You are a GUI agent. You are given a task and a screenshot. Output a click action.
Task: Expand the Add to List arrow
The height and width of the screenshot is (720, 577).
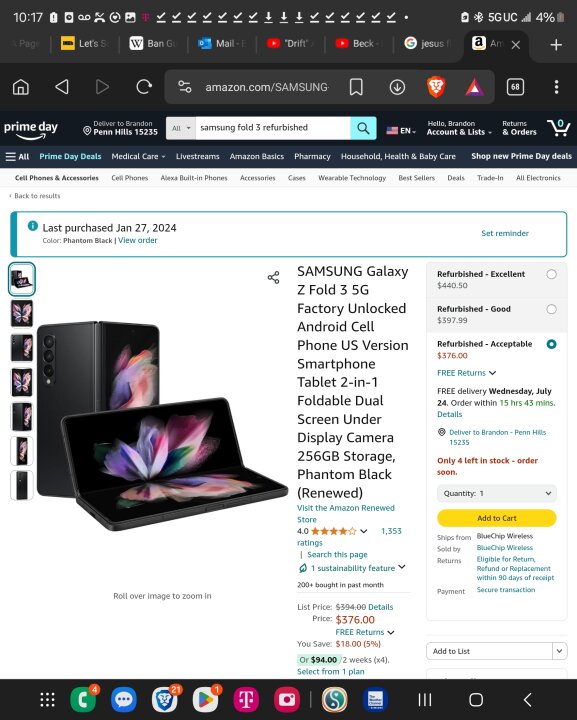point(559,651)
